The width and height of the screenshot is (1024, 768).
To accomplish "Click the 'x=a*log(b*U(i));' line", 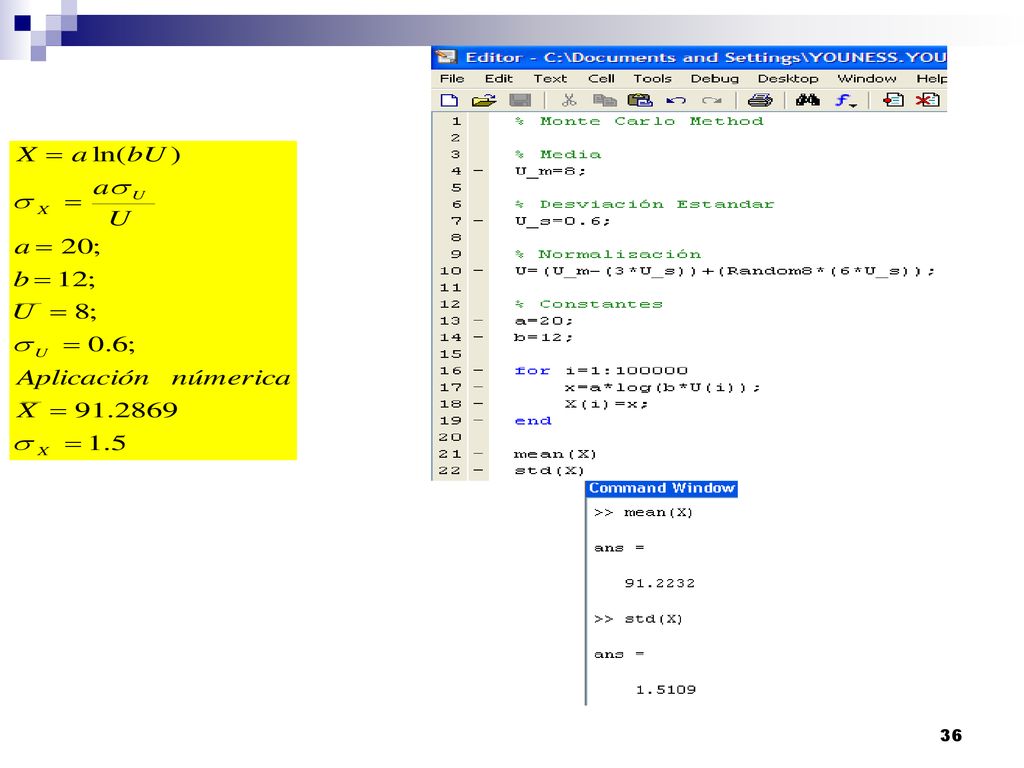I will click(662, 388).
